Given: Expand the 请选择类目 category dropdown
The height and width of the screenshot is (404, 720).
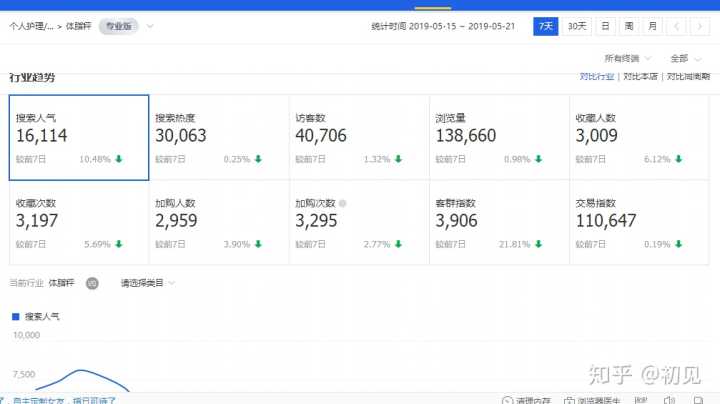Looking at the screenshot, I should coord(147,283).
